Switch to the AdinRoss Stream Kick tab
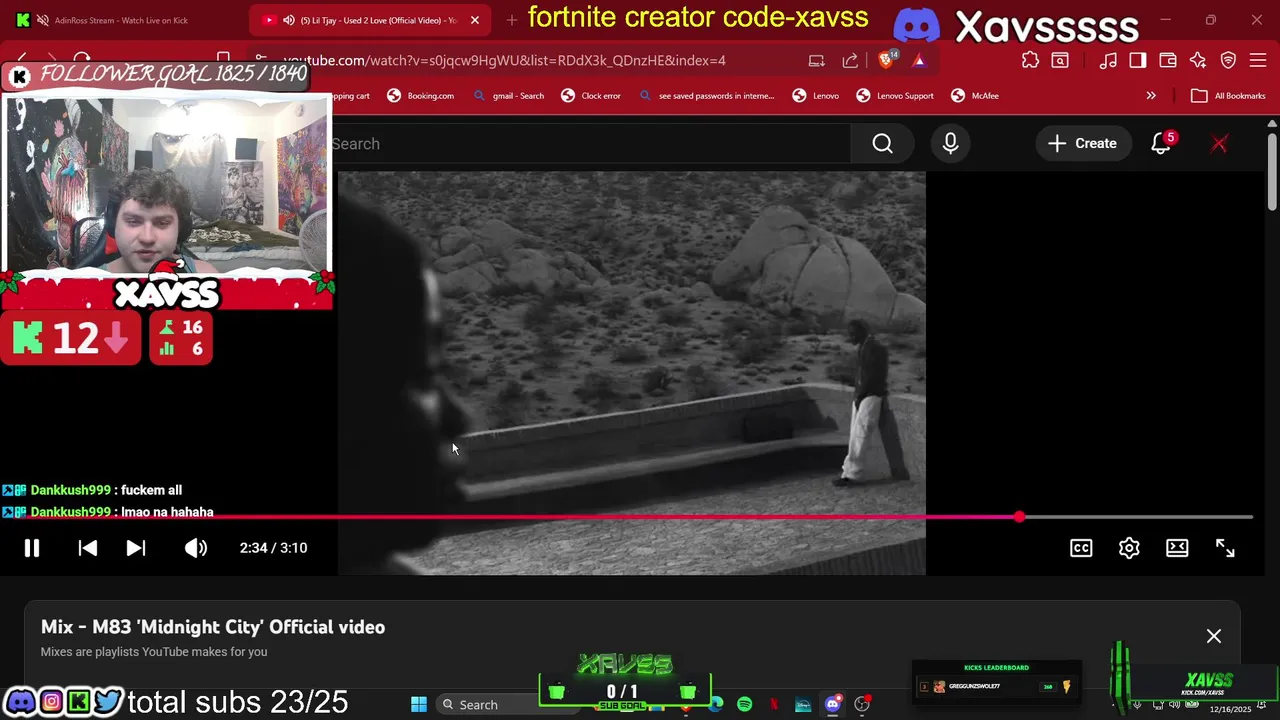Image resolution: width=1280 pixels, height=720 pixels. 120,20
